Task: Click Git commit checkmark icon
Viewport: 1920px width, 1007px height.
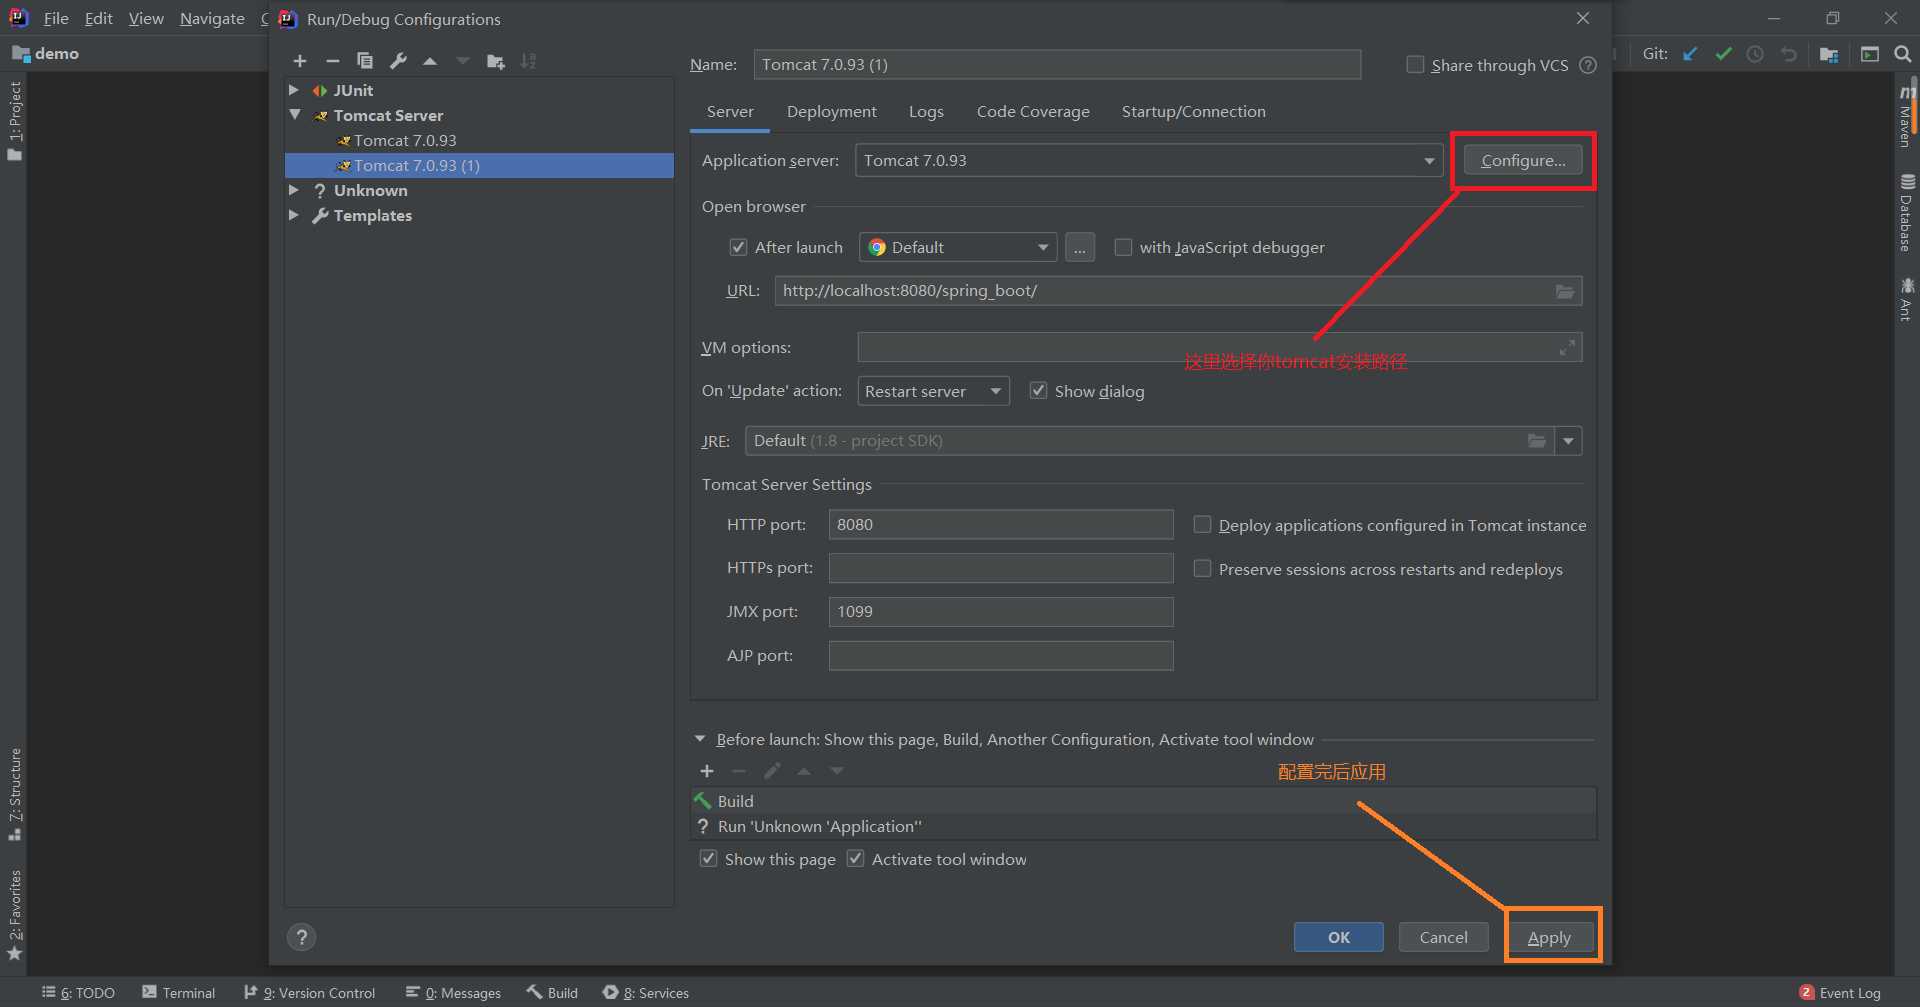Action: pos(1723,54)
